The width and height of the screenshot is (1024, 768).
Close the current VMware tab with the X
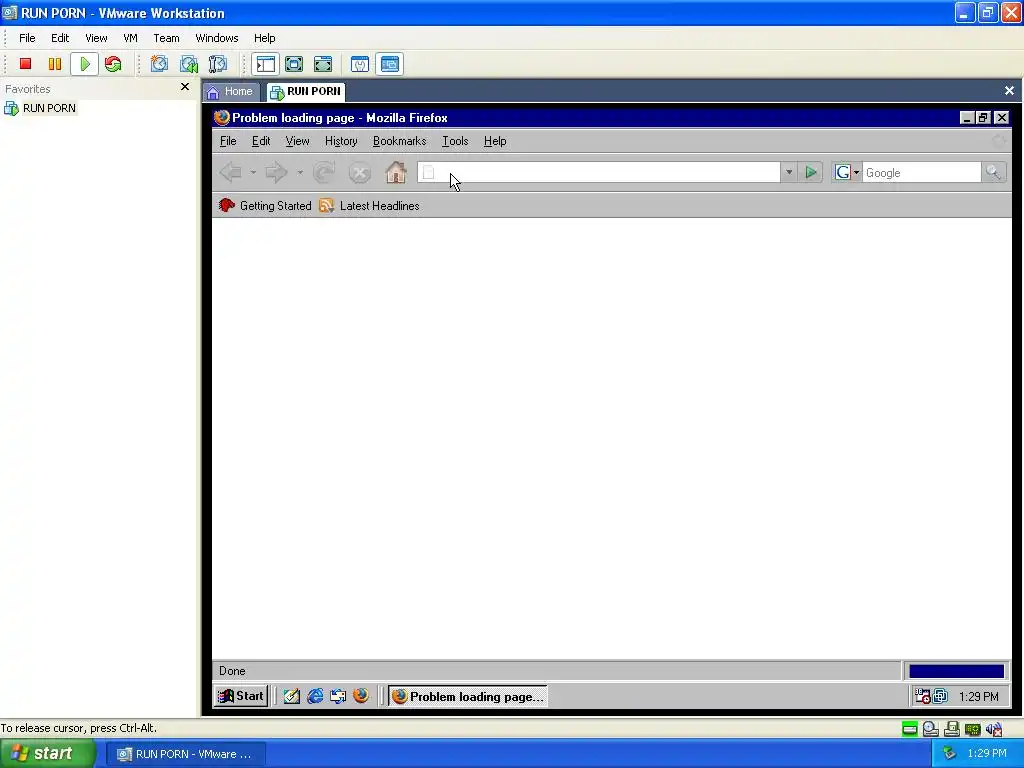point(1009,91)
